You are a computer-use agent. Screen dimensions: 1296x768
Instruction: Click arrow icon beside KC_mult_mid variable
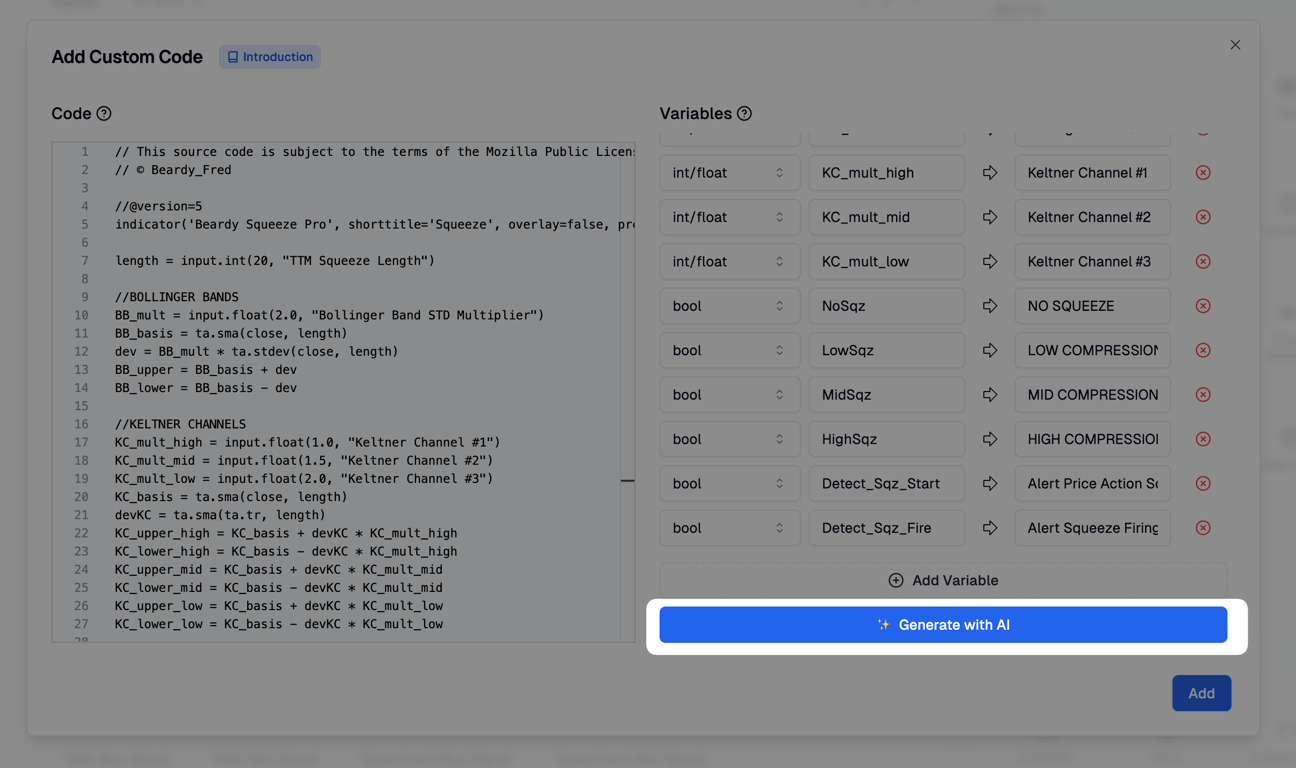pyautogui.click(x=990, y=217)
